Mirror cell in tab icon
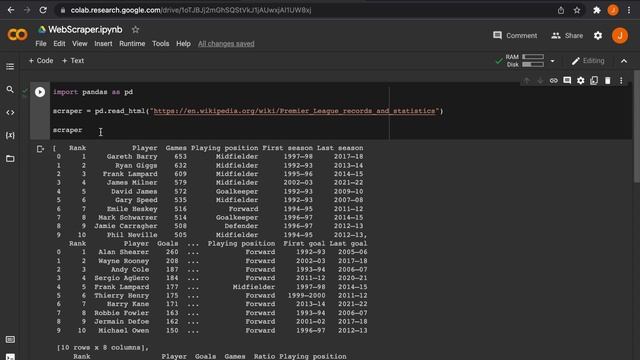Image resolution: width=640 pixels, height=360 pixels. [x=594, y=81]
